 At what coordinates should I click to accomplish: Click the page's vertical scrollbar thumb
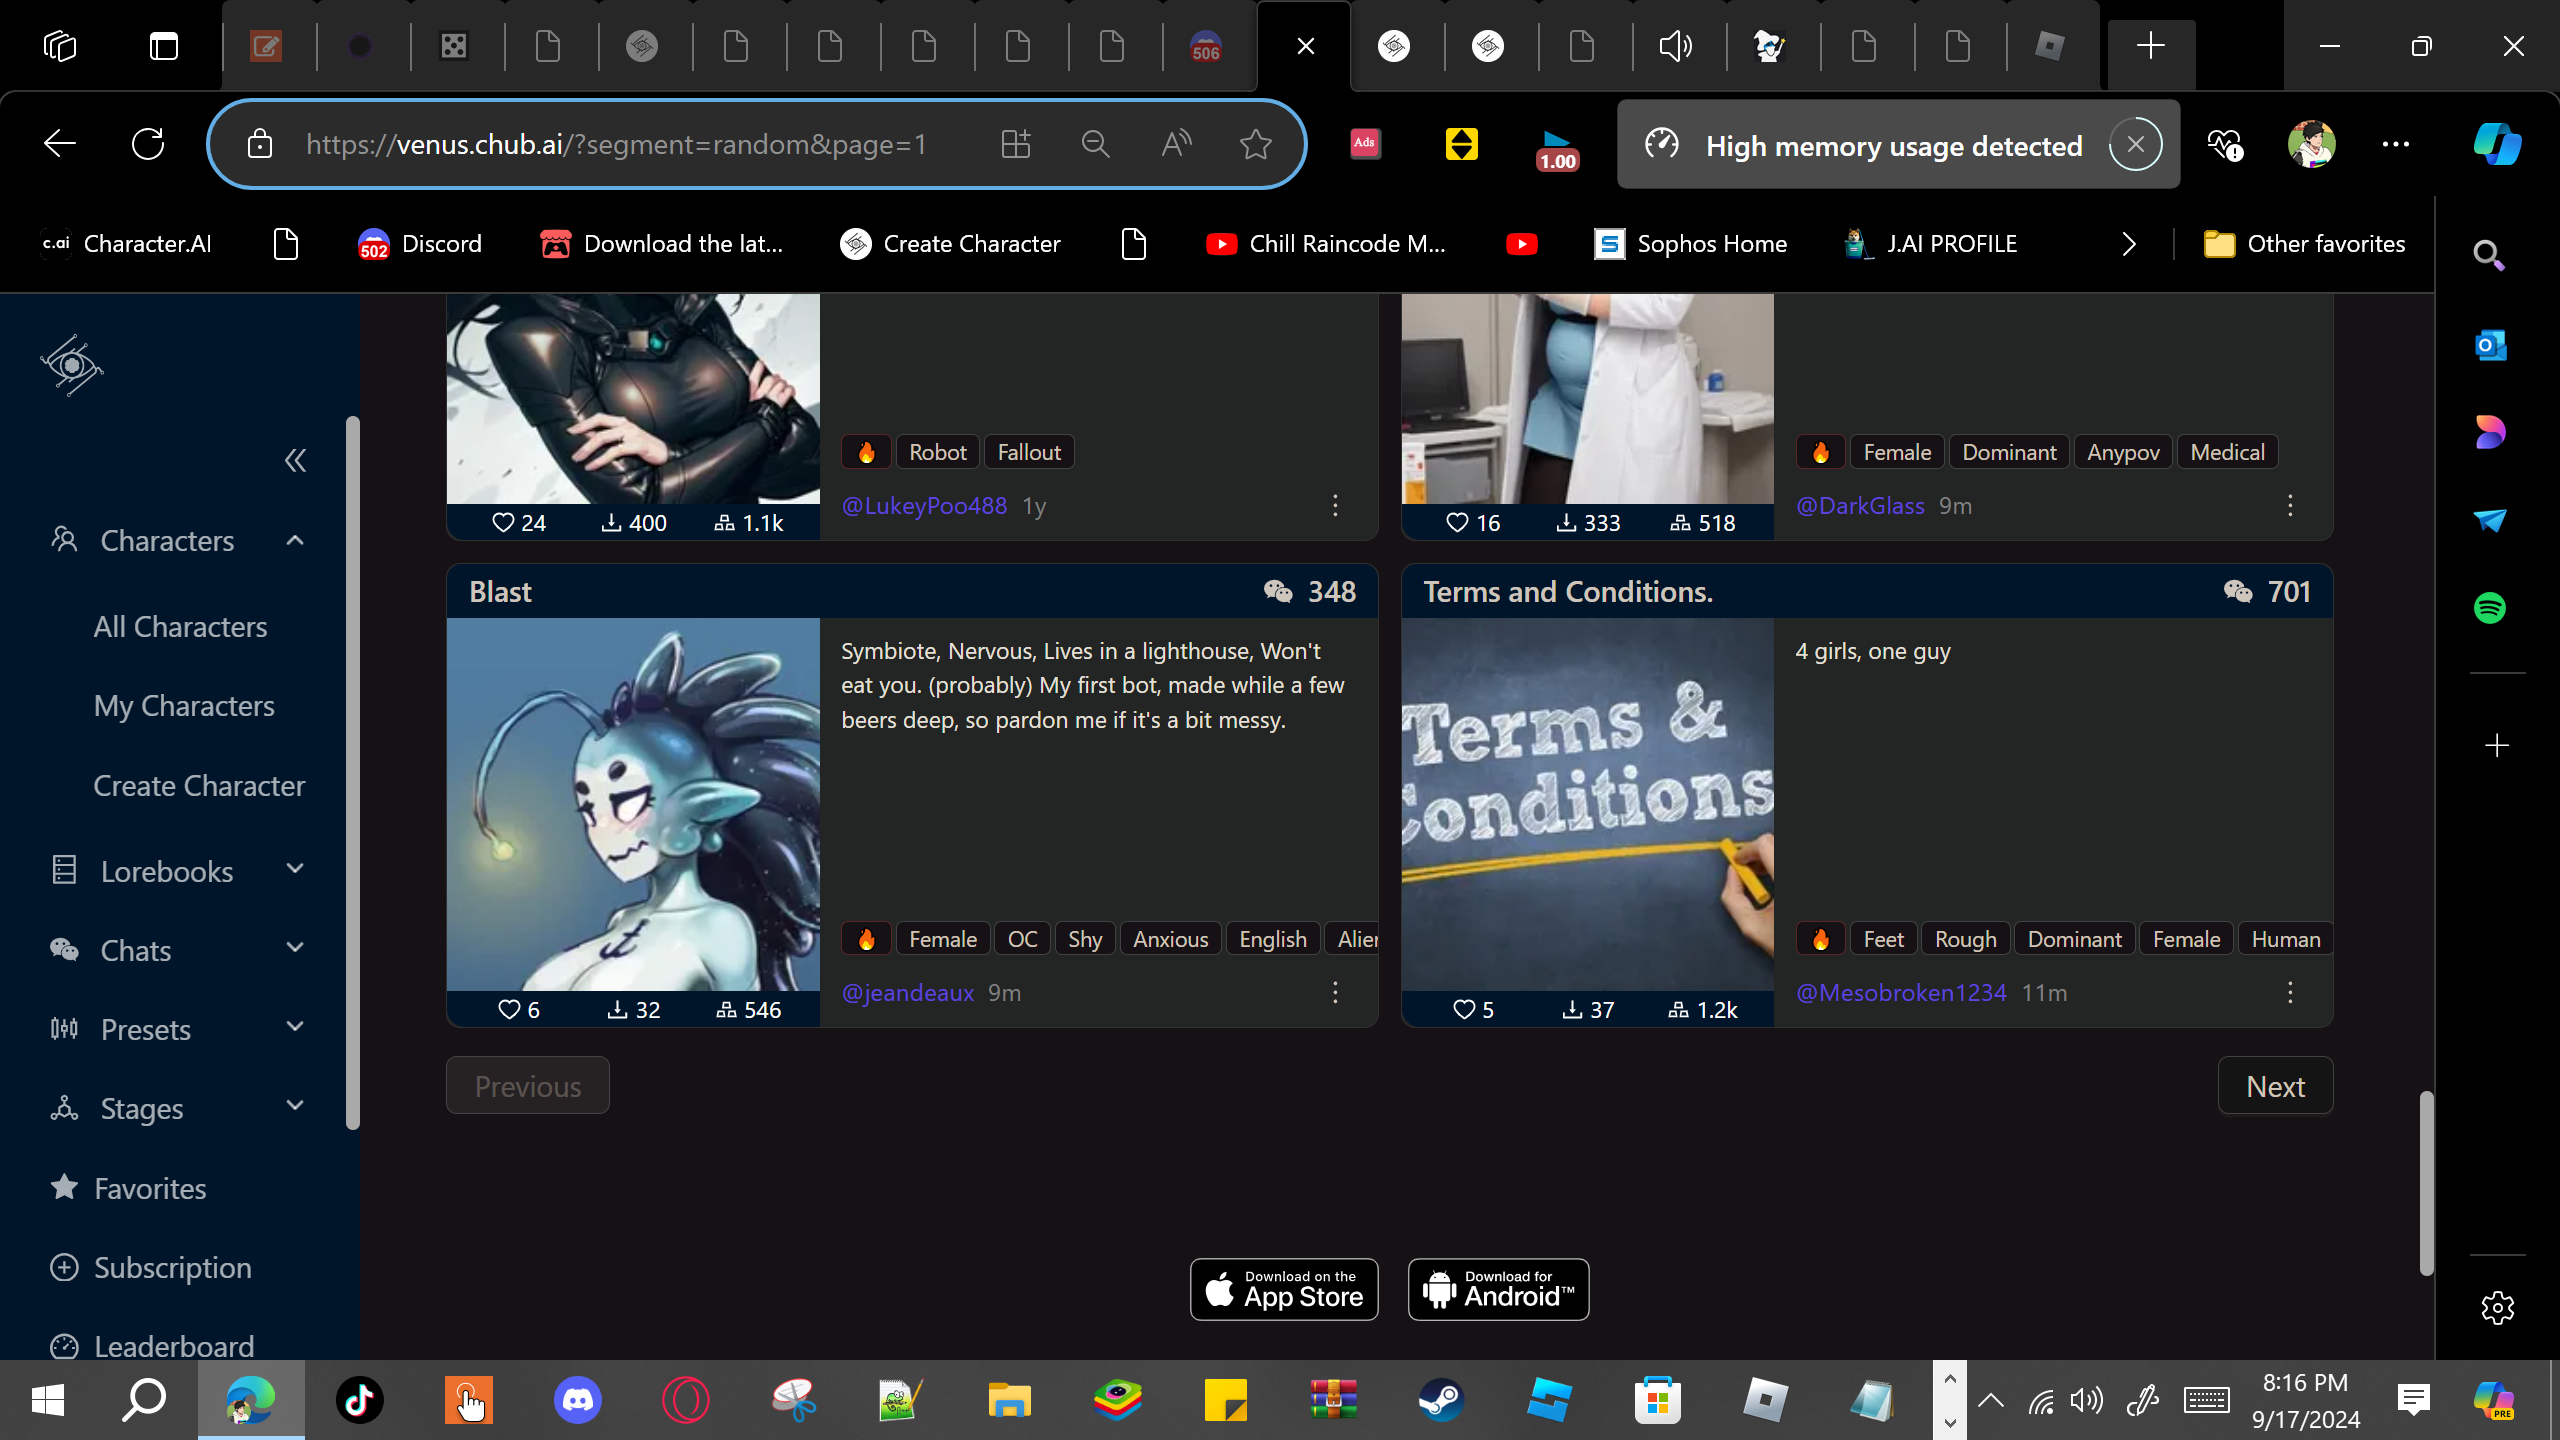coord(2426,1182)
